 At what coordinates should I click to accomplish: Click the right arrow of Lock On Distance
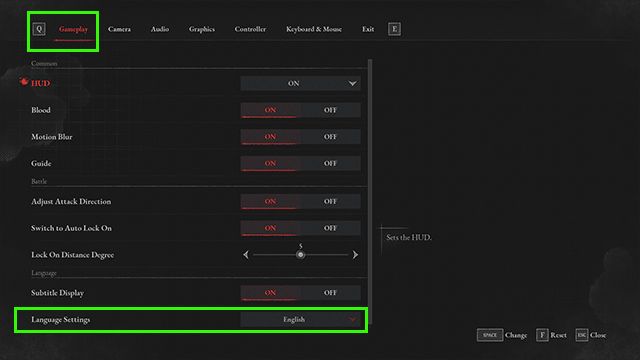click(355, 255)
